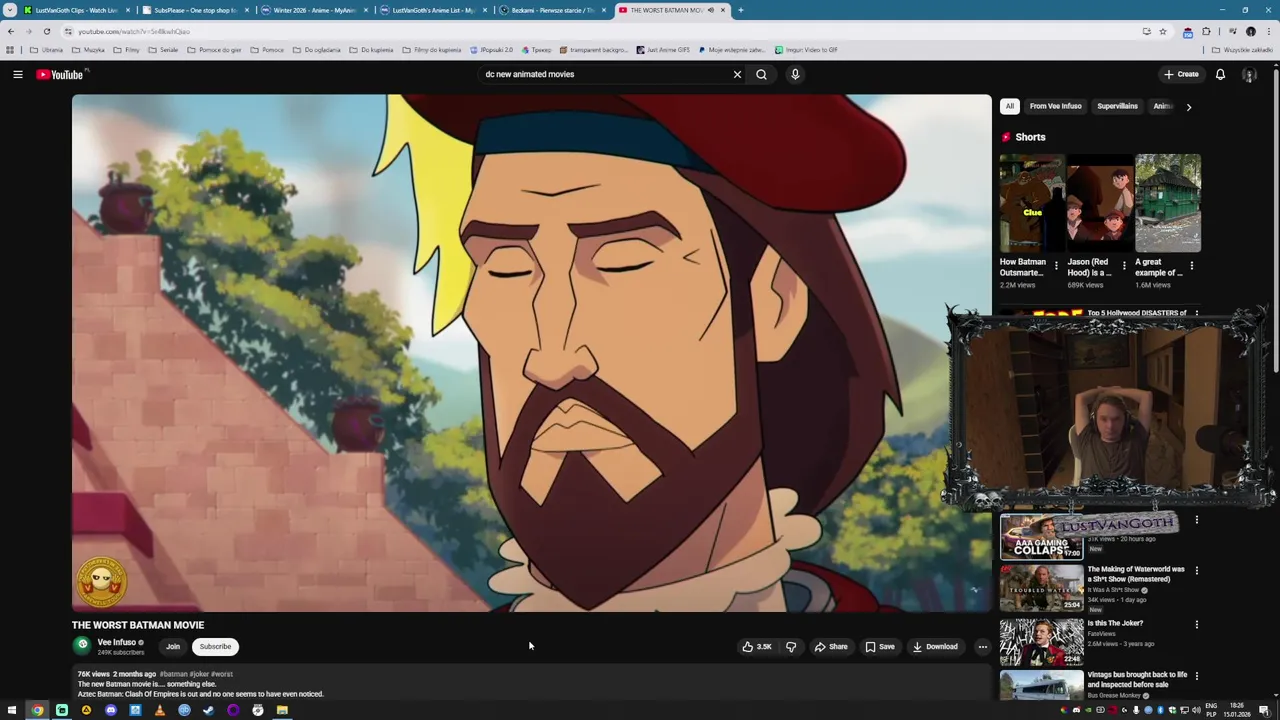Like the video (3.5K thumbs up)
Screen dimensions: 1280x720
[756, 646]
